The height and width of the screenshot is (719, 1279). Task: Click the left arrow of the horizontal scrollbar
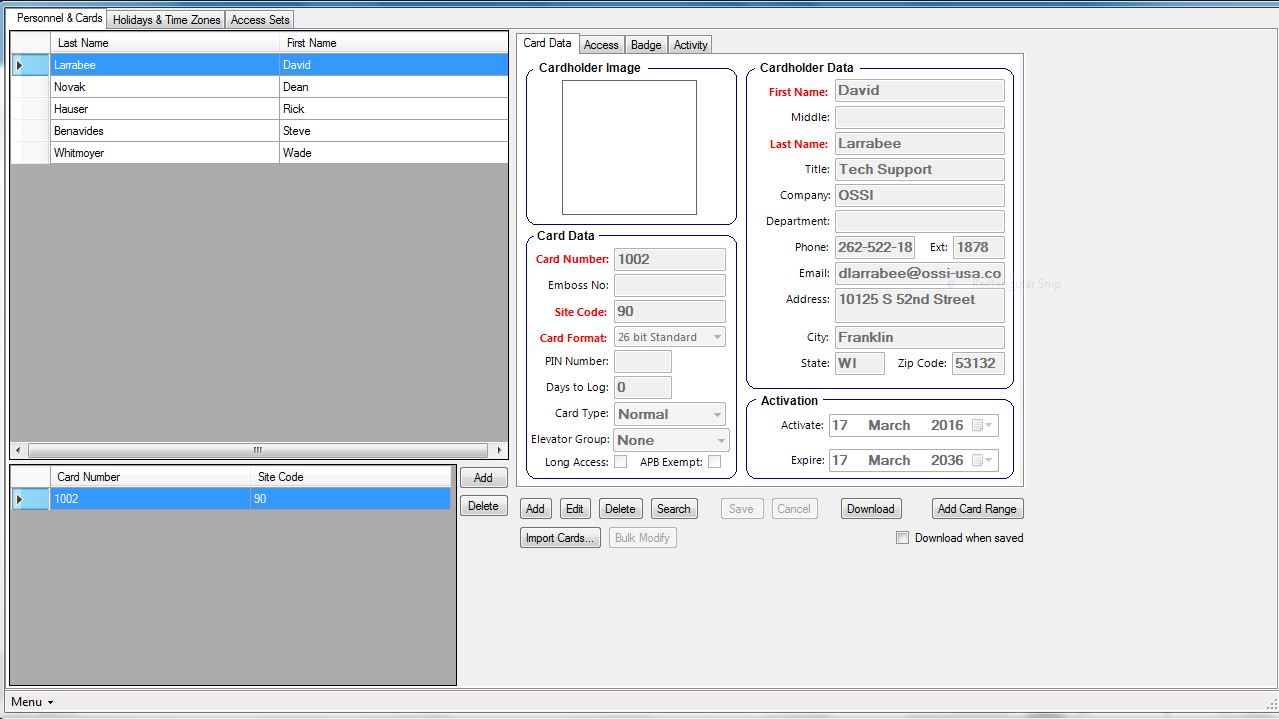[16, 451]
